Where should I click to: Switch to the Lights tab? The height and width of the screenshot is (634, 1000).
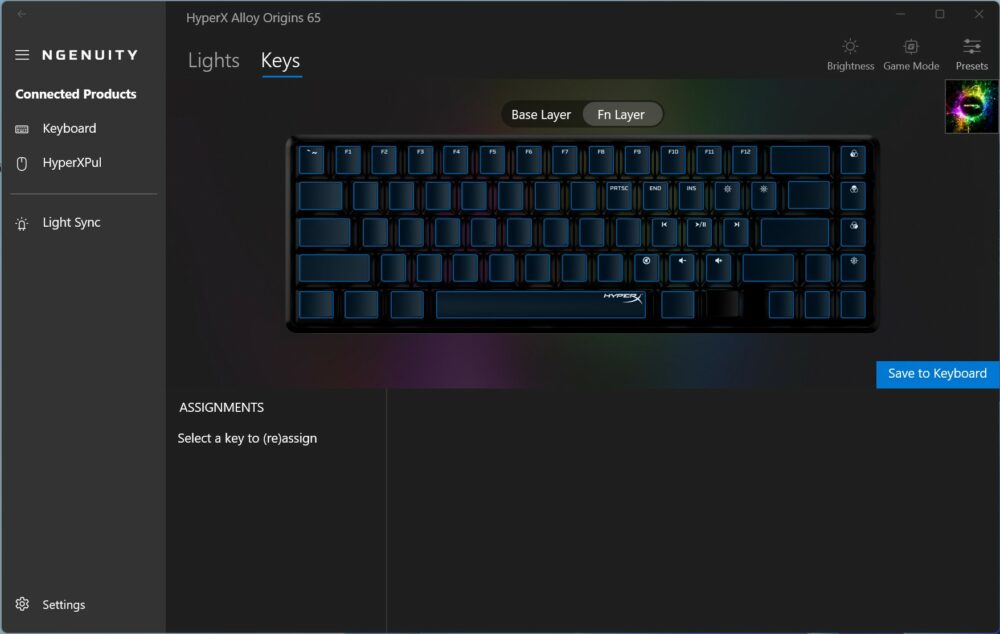[x=214, y=61]
